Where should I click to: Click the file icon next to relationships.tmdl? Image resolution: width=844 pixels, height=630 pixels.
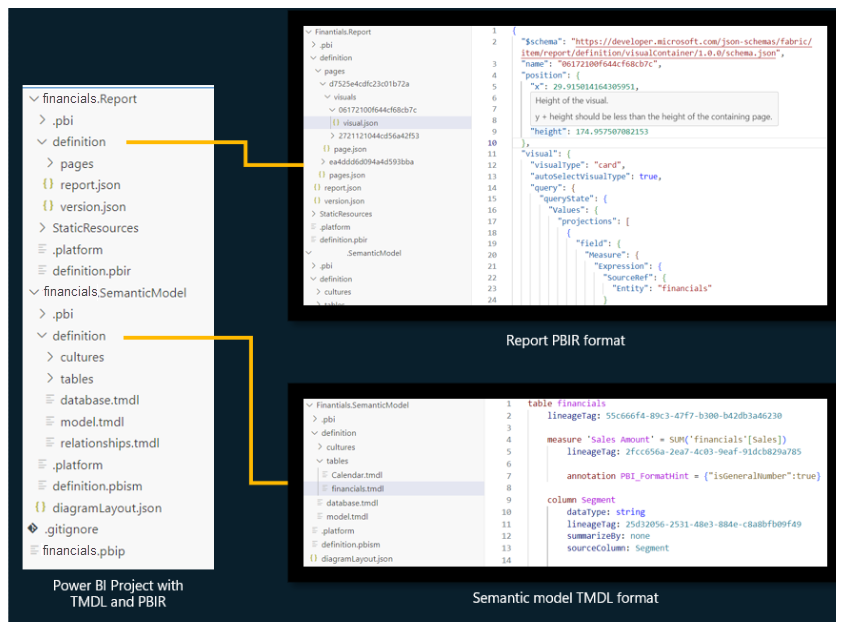pyautogui.click(x=51, y=443)
